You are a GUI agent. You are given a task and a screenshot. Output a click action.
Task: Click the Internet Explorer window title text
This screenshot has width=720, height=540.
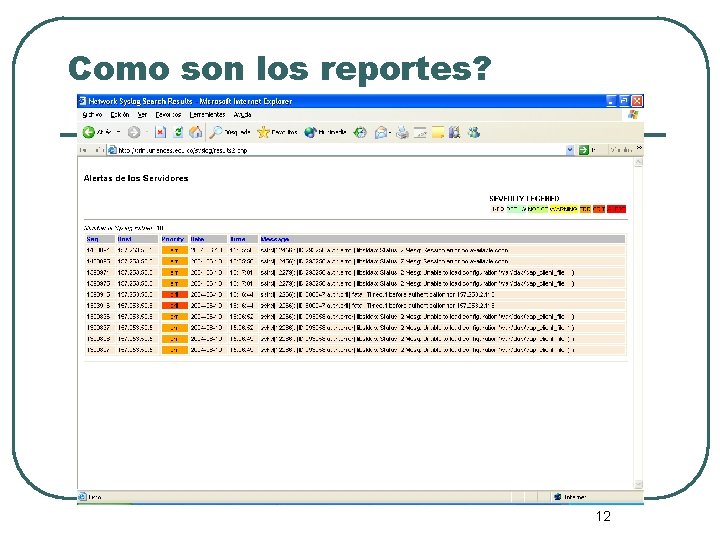[x=190, y=101]
